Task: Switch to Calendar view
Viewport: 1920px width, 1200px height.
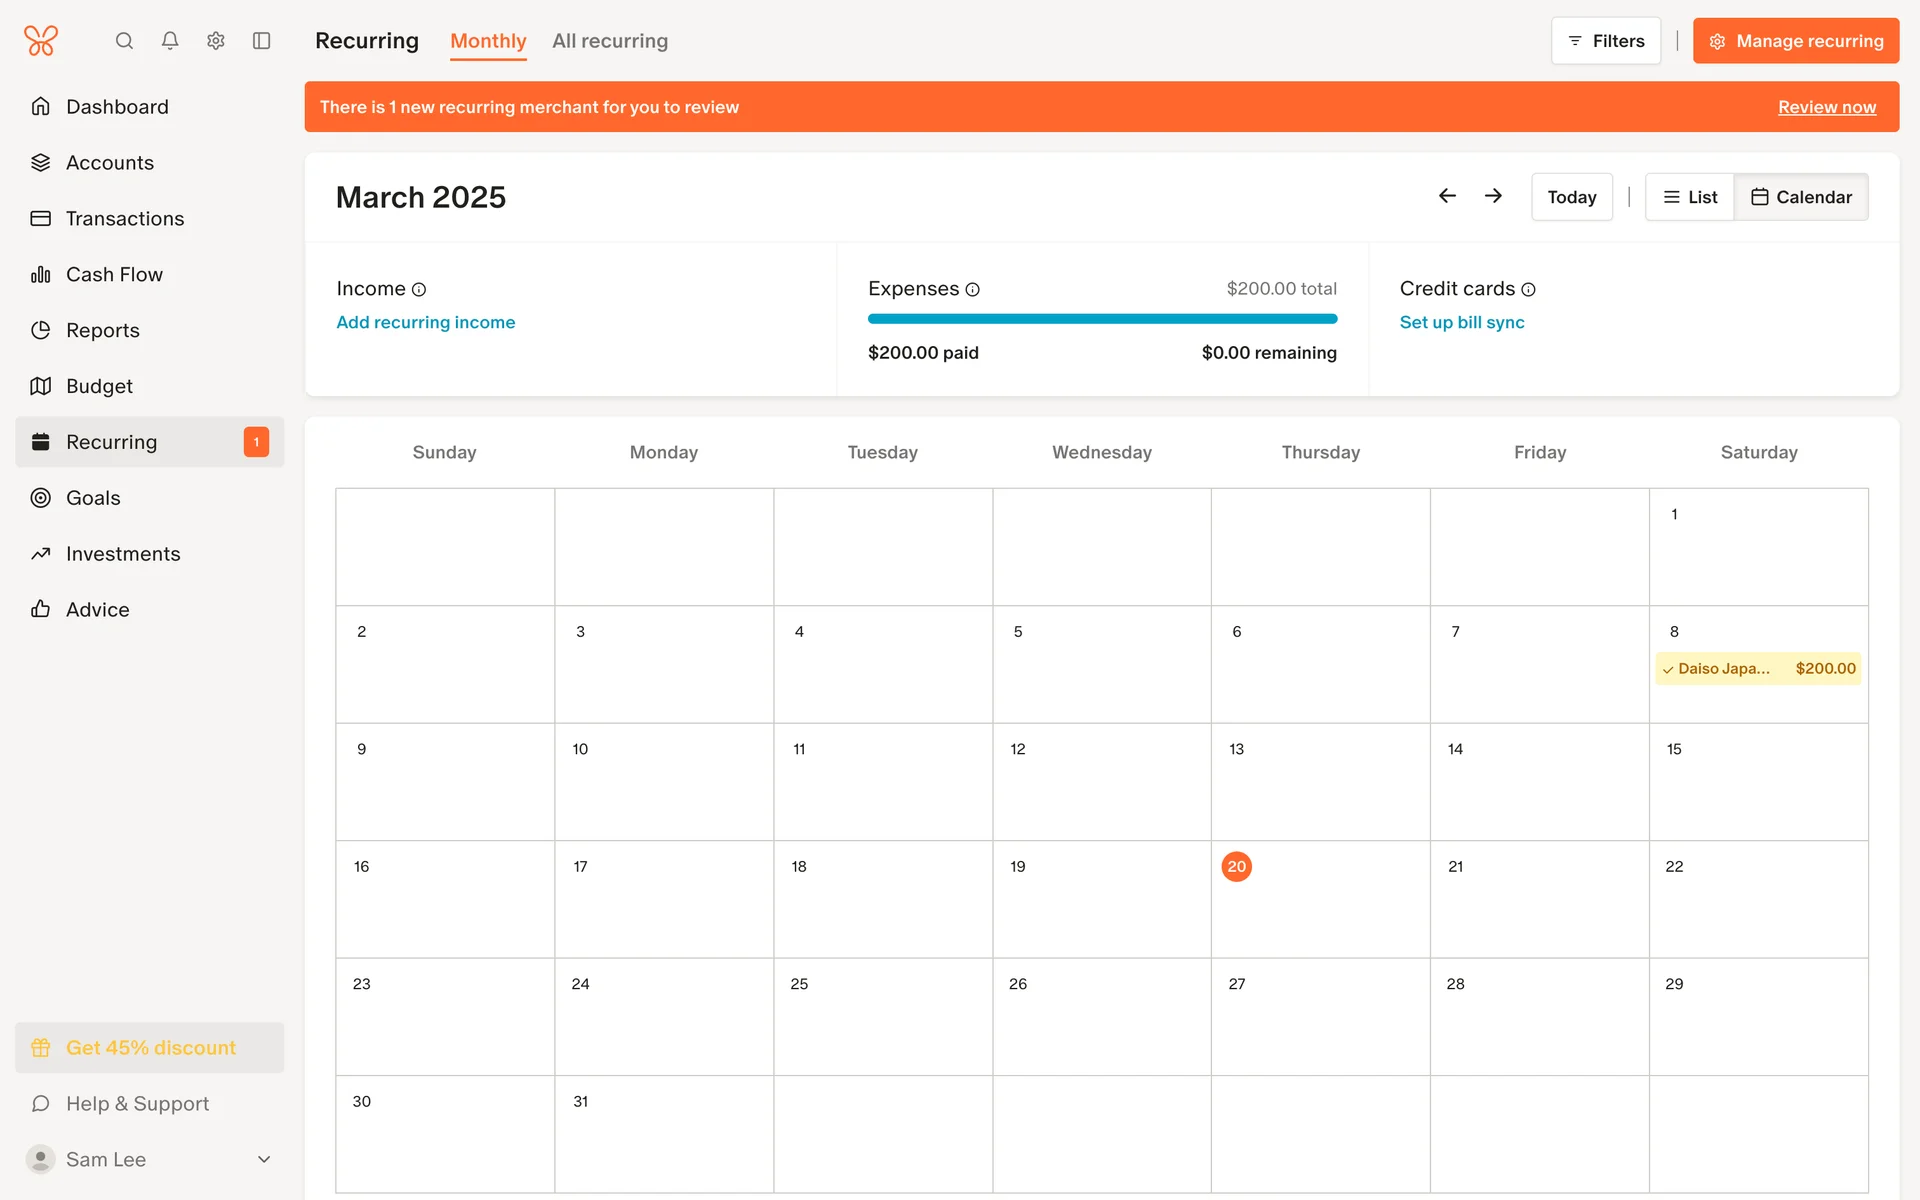Action: click(x=1801, y=197)
